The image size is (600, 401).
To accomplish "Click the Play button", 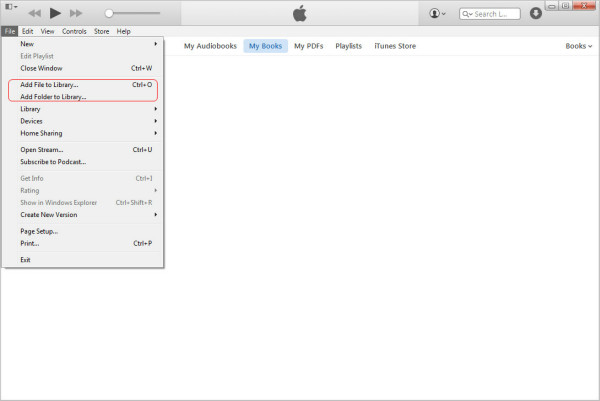I will (x=55, y=13).
